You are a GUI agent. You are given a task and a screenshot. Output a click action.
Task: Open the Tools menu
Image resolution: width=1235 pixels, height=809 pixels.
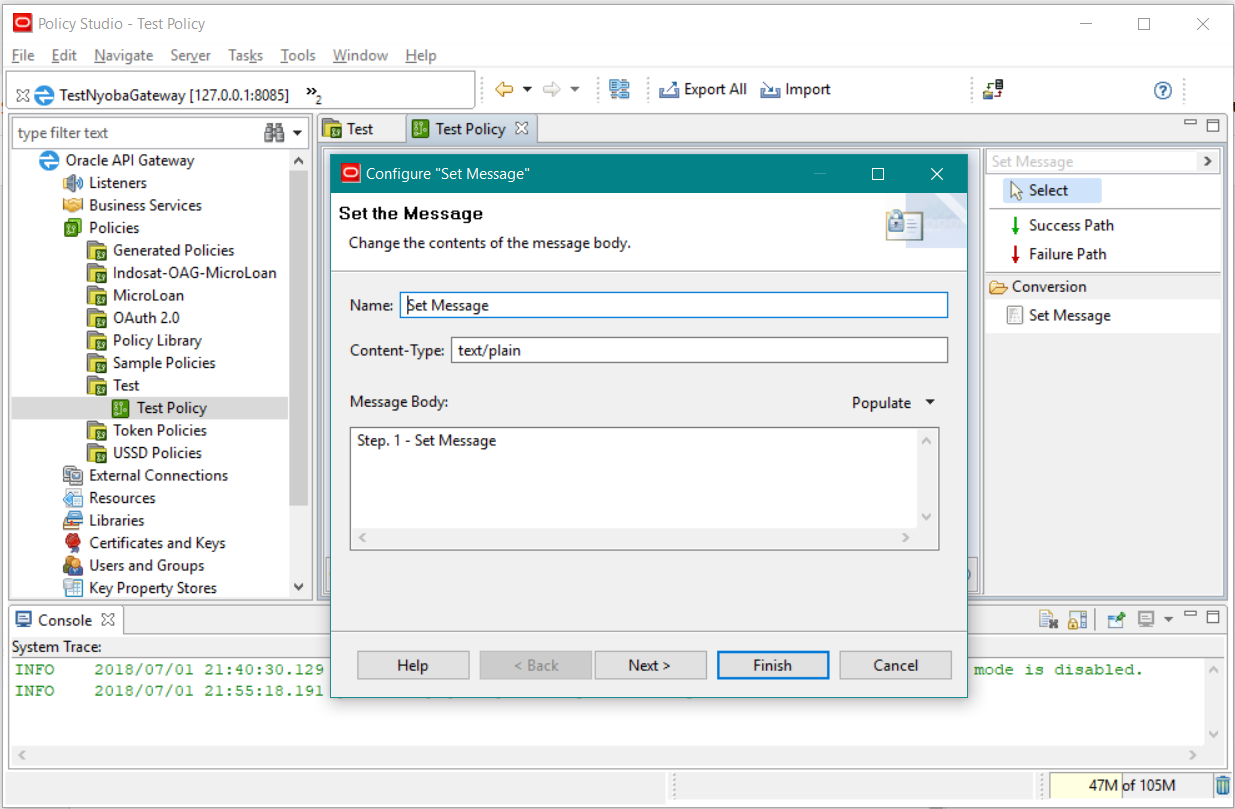(298, 56)
